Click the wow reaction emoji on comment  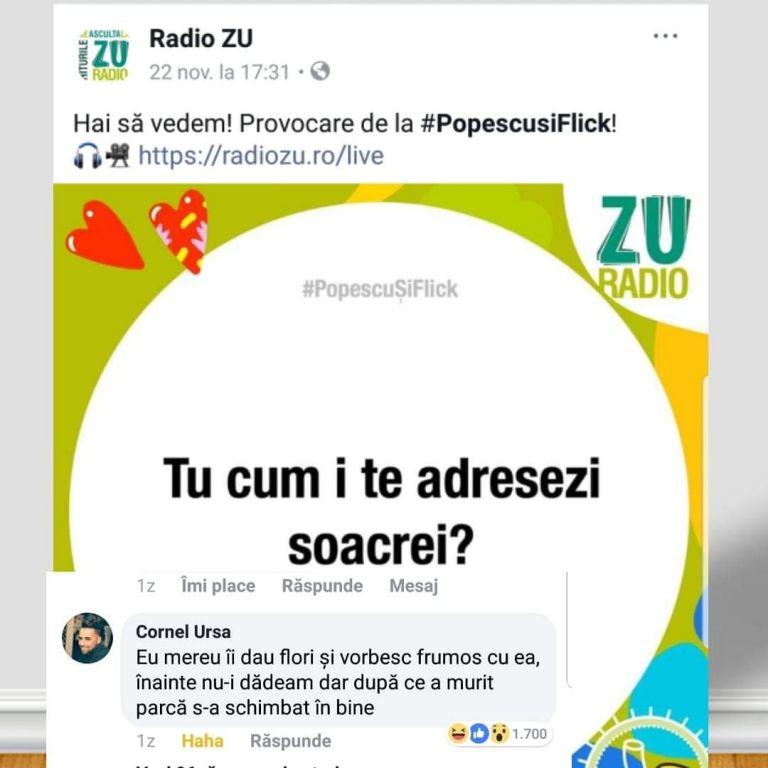(x=499, y=733)
